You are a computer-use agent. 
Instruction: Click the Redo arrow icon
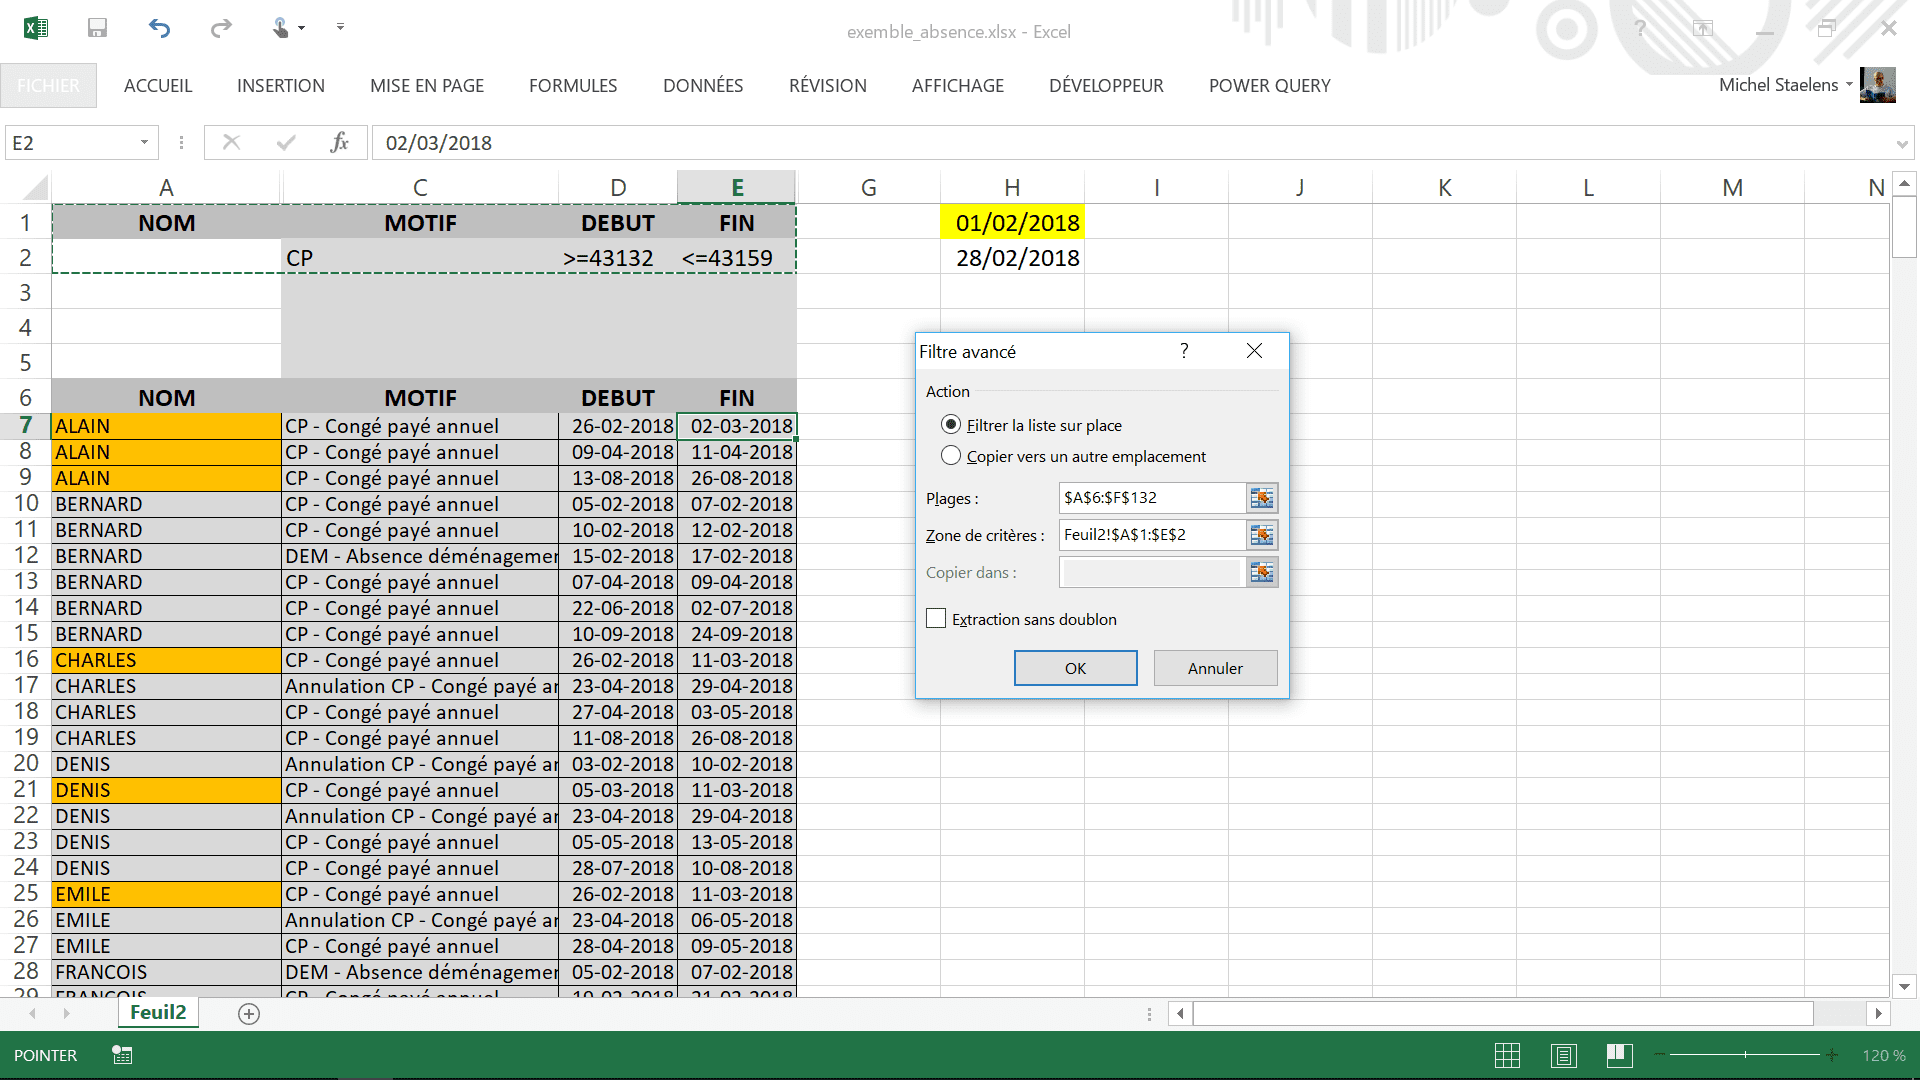tap(221, 28)
